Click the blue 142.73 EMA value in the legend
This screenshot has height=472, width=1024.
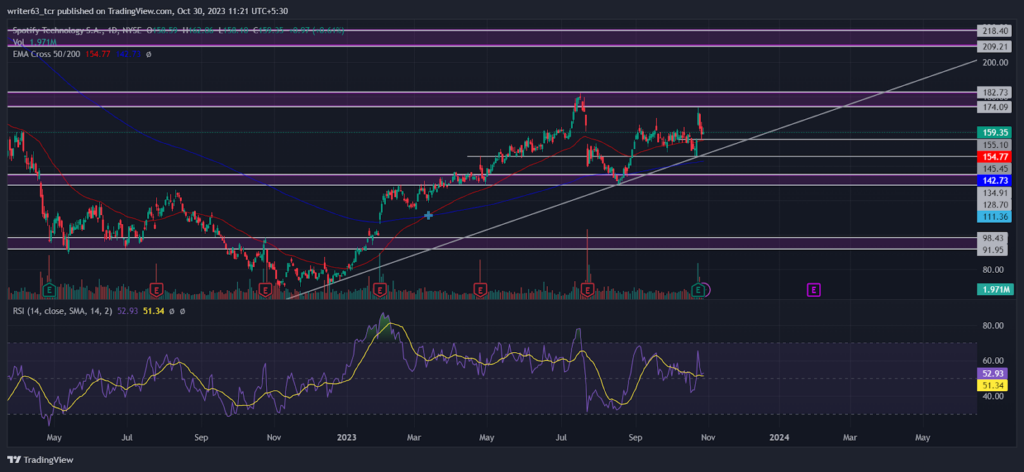tap(129, 54)
